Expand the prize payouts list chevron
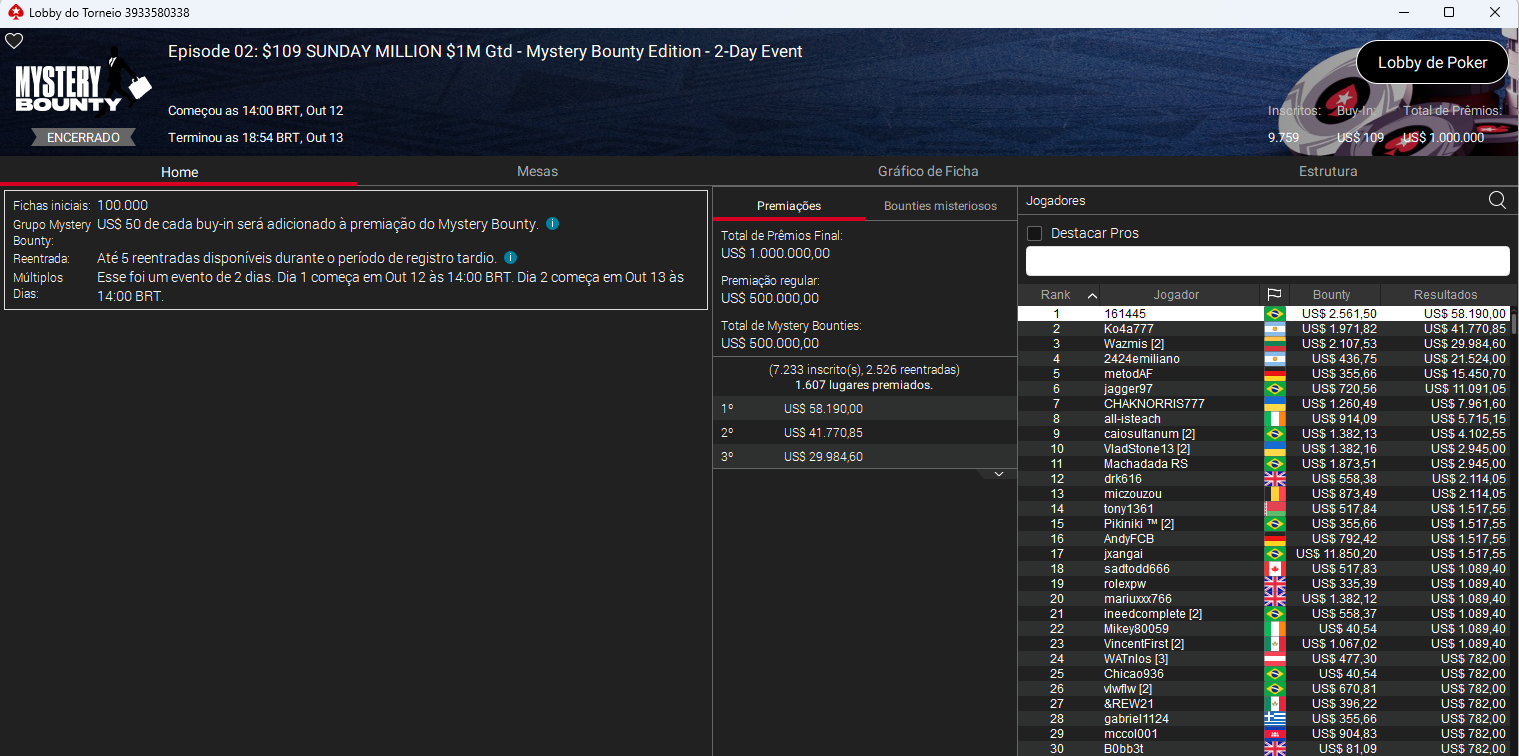The width and height of the screenshot is (1519, 756). pyautogui.click(x=997, y=474)
